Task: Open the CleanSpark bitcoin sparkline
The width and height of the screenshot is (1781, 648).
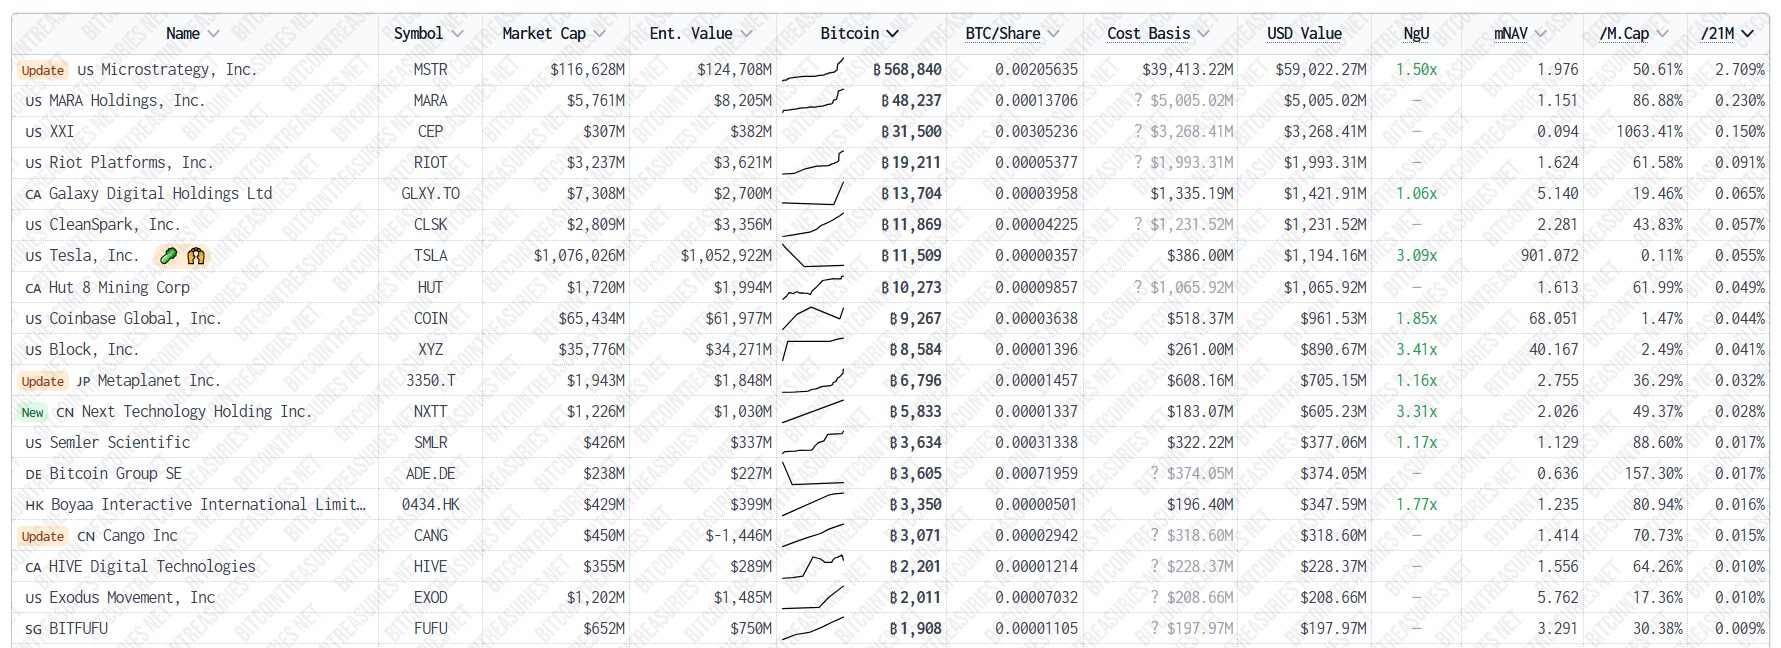Action: pyautogui.click(x=813, y=224)
